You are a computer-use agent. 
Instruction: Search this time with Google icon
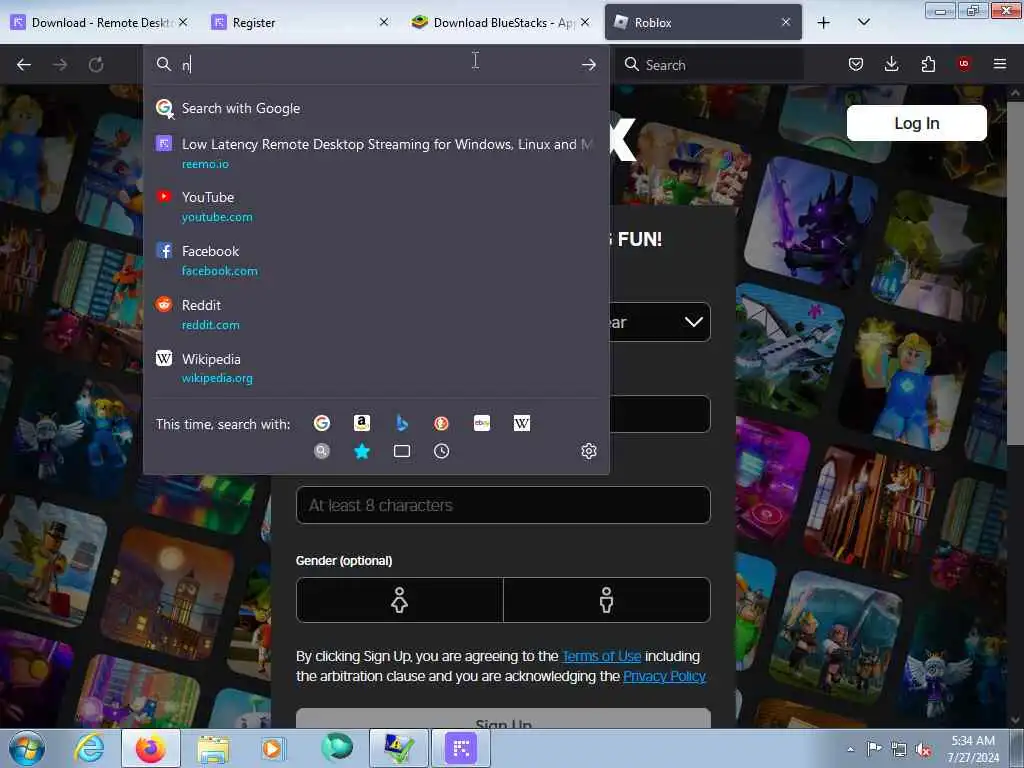tap(321, 423)
